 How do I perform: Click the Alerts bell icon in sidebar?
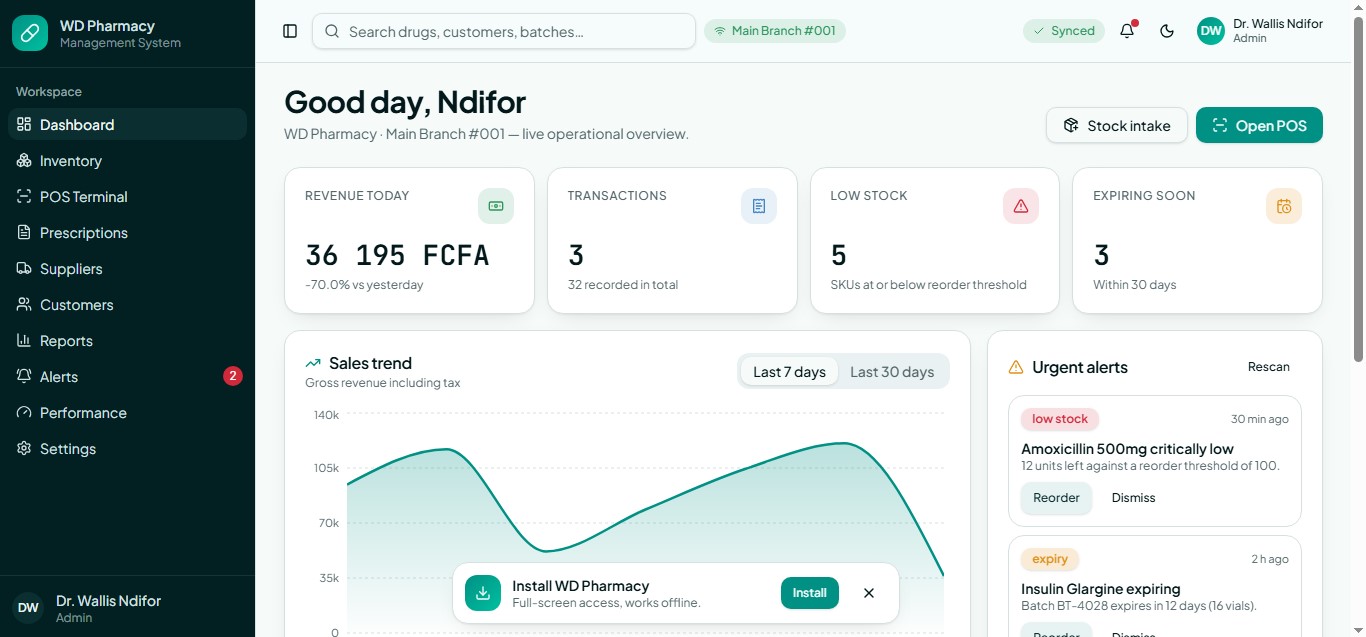click(x=24, y=377)
